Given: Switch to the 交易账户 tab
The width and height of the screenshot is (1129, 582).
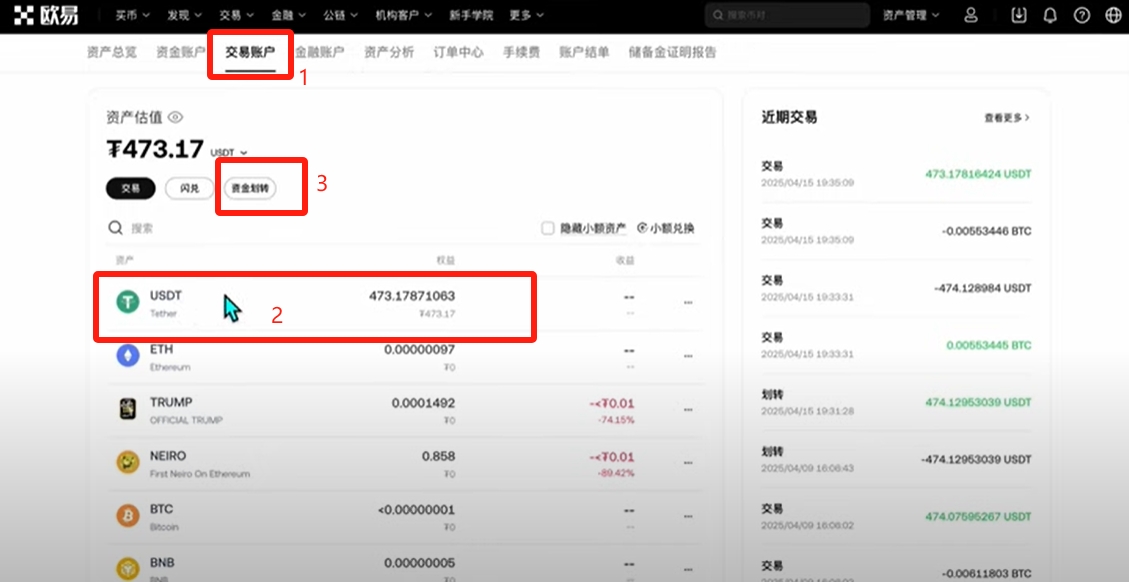Looking at the screenshot, I should tap(250, 52).
